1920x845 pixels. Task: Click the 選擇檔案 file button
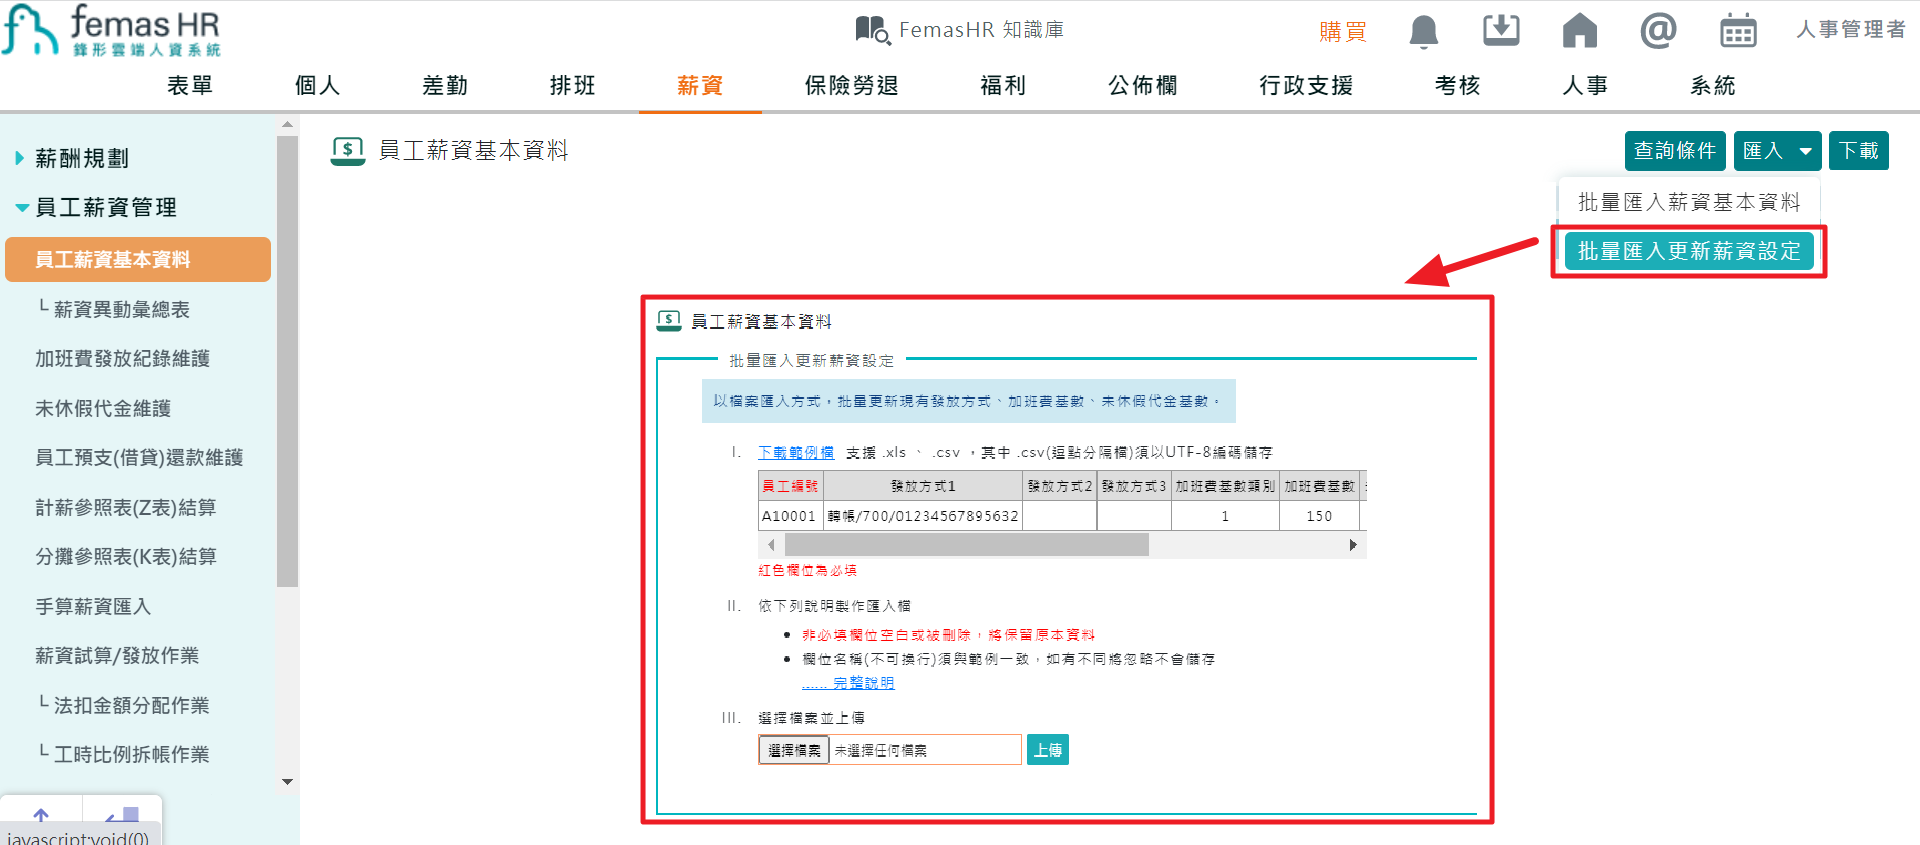794,750
